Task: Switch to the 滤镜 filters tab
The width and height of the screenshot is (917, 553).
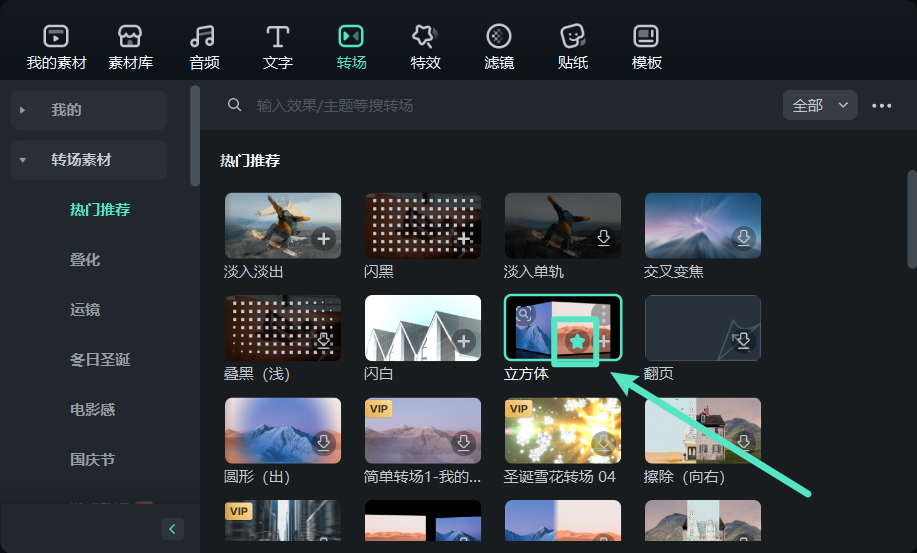Action: coord(499,48)
